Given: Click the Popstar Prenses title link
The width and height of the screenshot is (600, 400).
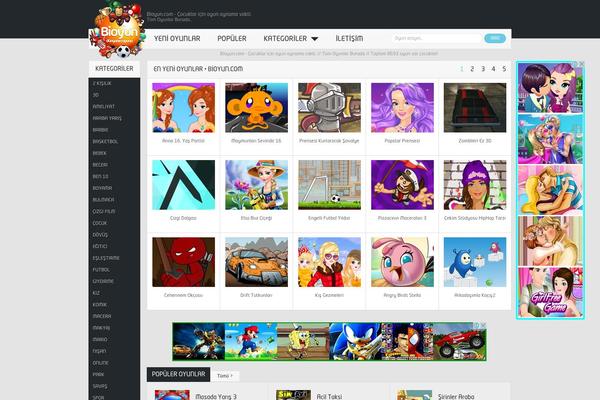Looking at the screenshot, I should pyautogui.click(x=402, y=141).
